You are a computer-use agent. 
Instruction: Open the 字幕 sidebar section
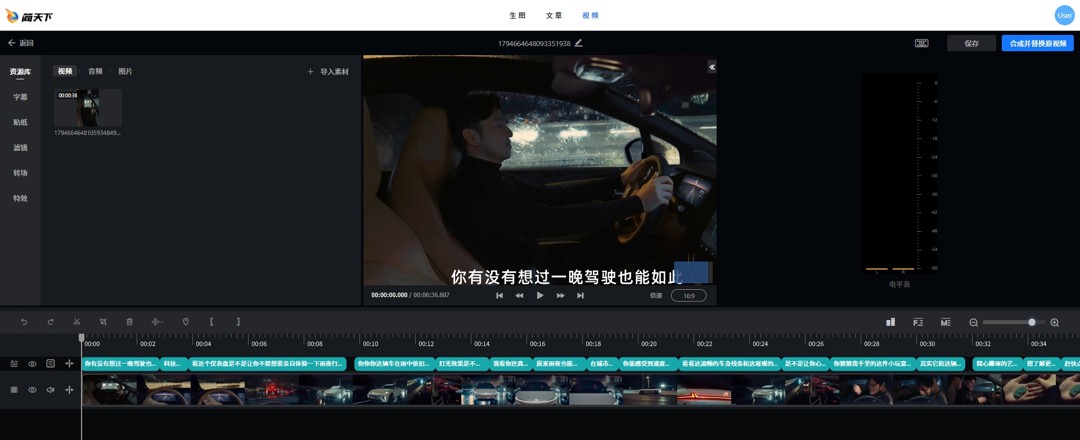point(20,97)
